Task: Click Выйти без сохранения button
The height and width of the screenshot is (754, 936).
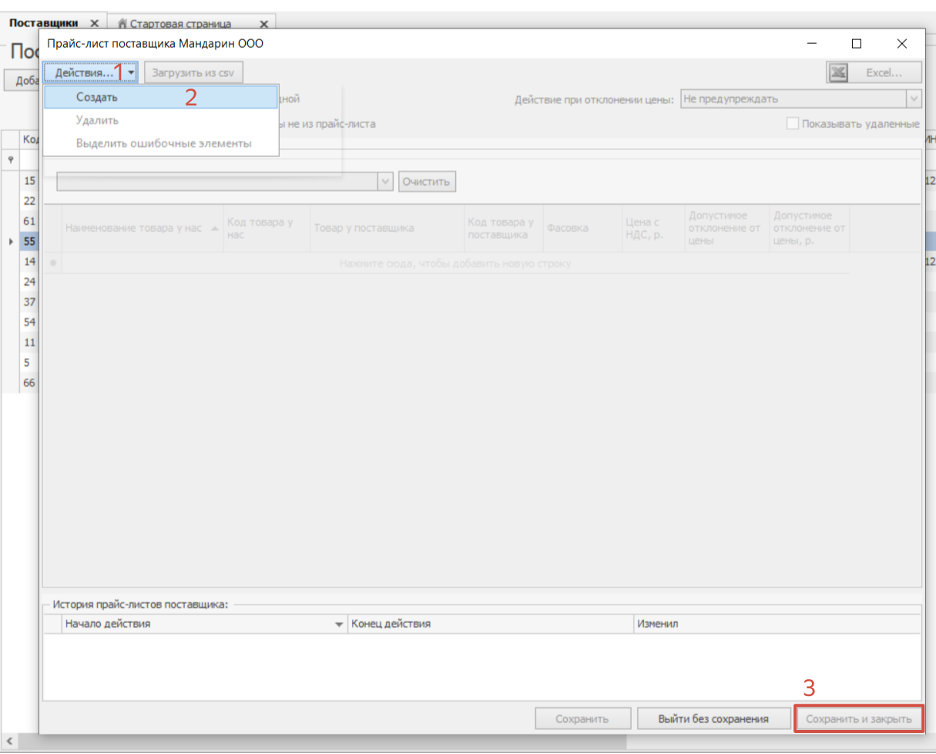Action: click(x=713, y=719)
